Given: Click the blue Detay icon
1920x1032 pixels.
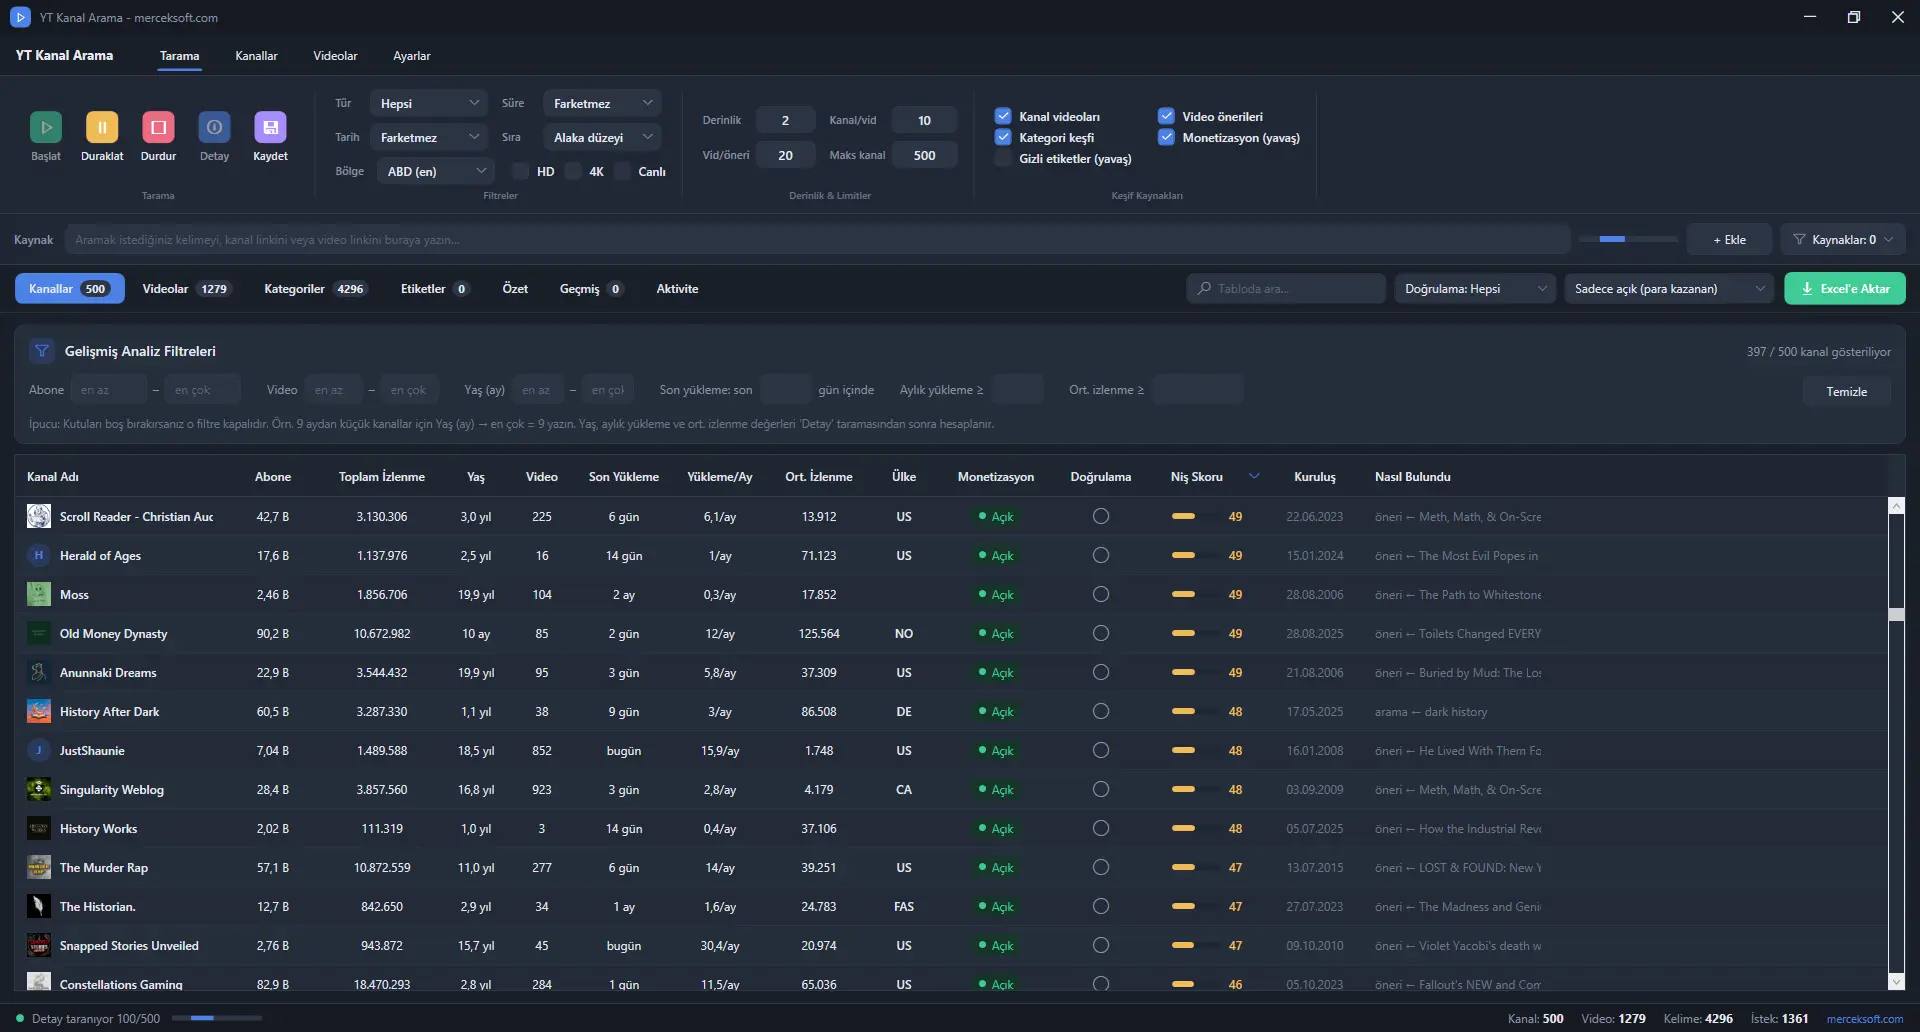Looking at the screenshot, I should 214,127.
